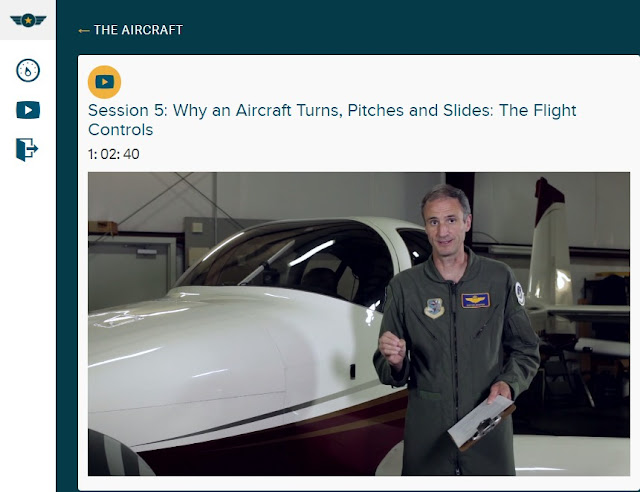The image size is (640, 492).
Task: Go back to THE AIRCRAFT
Action: coord(138,30)
